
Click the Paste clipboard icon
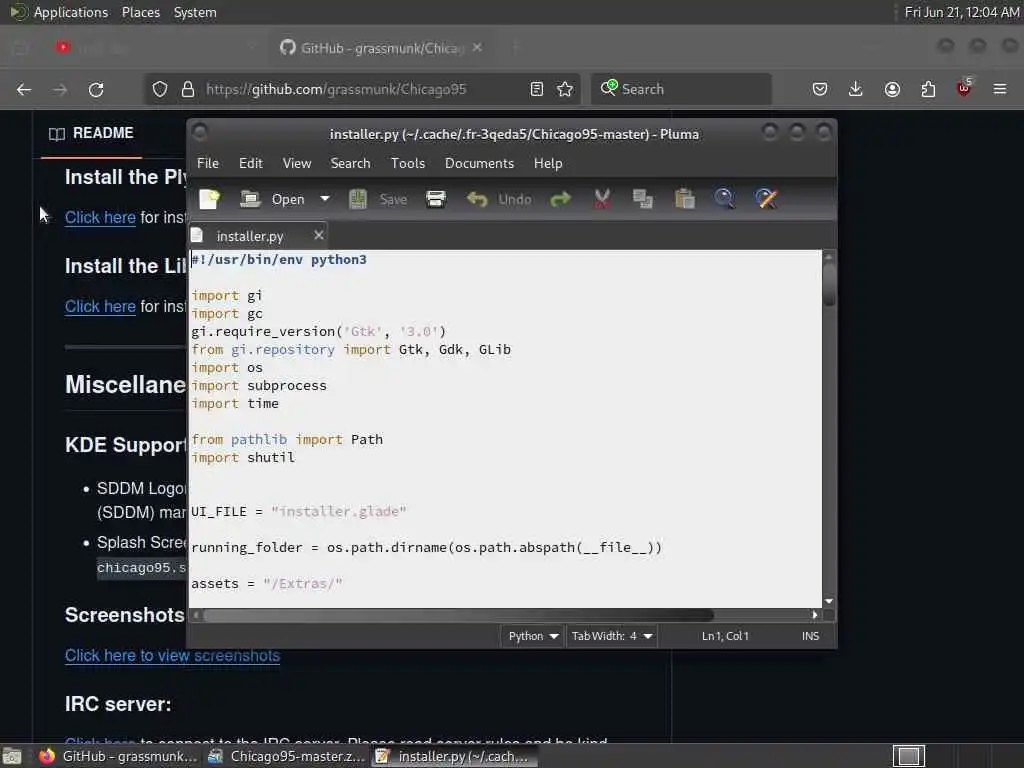[684, 199]
